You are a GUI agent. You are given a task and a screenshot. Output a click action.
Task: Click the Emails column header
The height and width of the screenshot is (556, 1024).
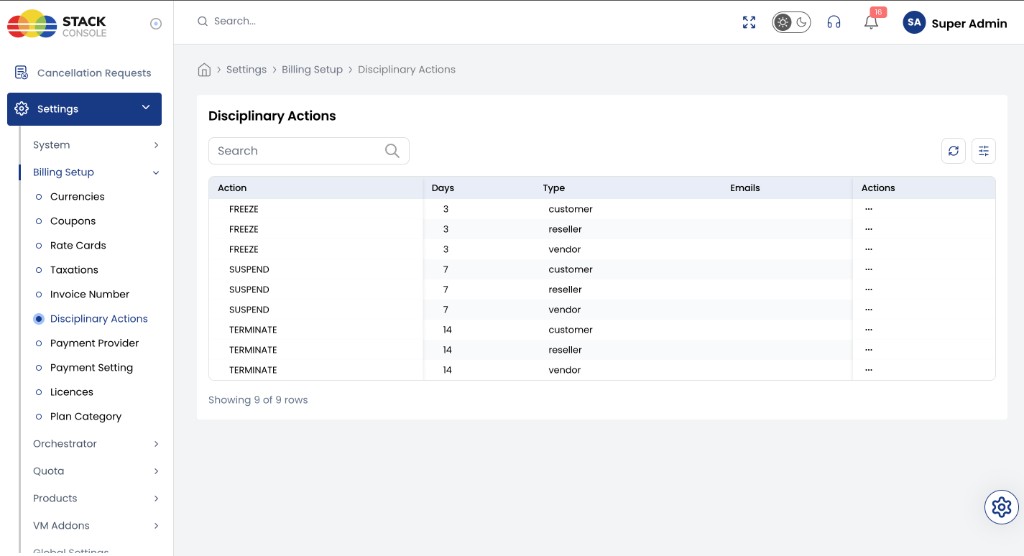pyautogui.click(x=745, y=188)
